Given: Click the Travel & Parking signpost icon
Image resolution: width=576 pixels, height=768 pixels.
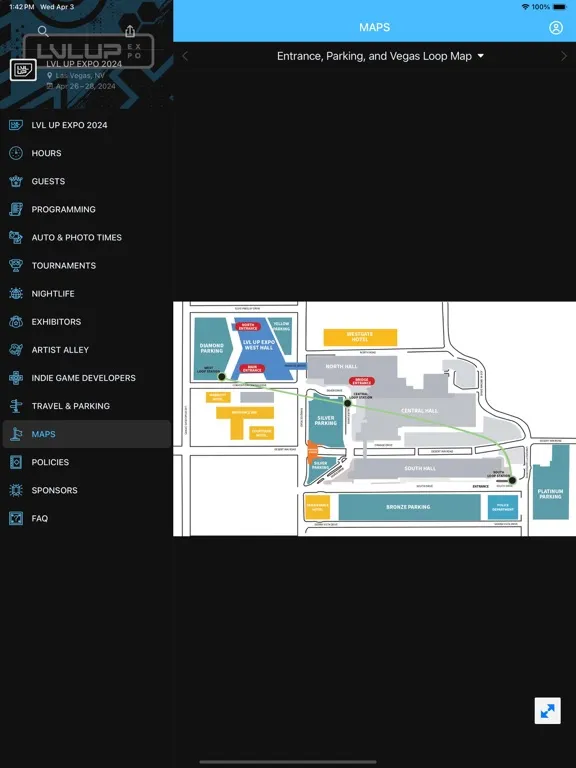Looking at the screenshot, I should coord(16,406).
